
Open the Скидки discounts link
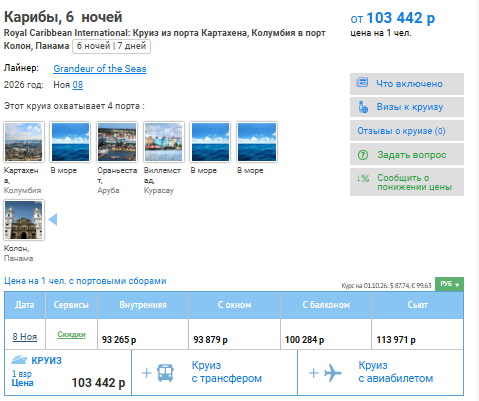(71, 334)
